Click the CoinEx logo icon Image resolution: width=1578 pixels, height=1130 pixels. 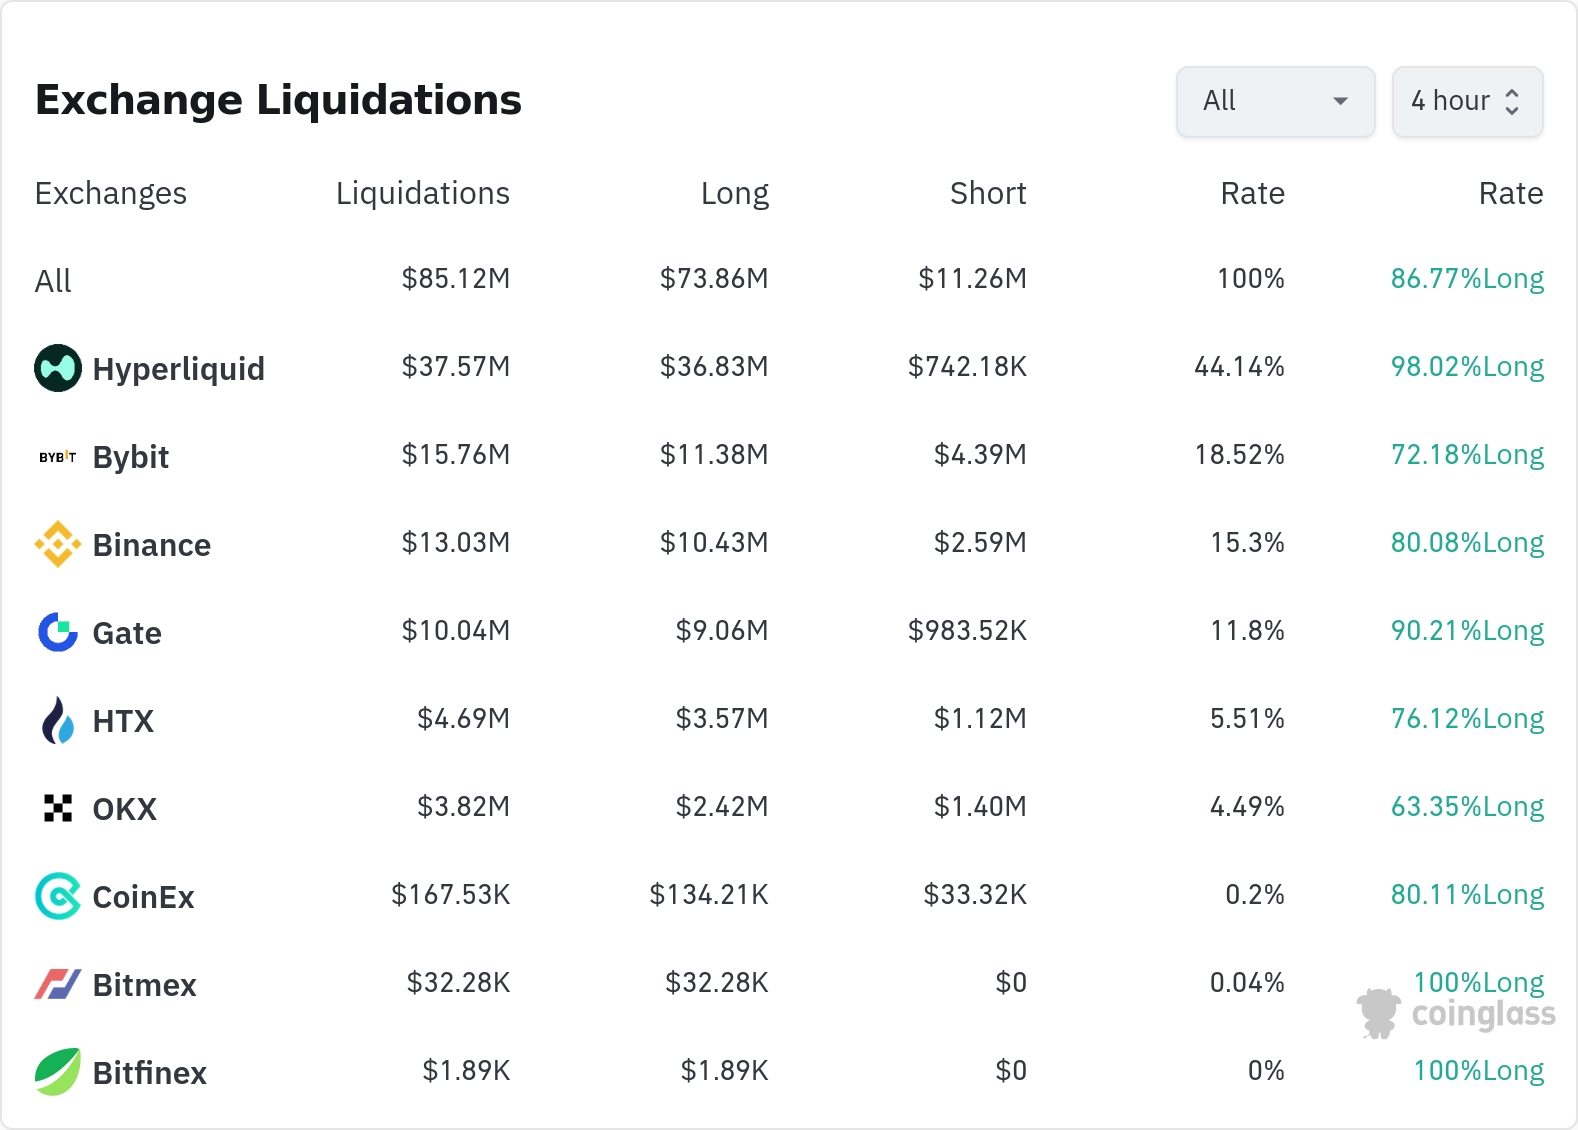[58, 896]
